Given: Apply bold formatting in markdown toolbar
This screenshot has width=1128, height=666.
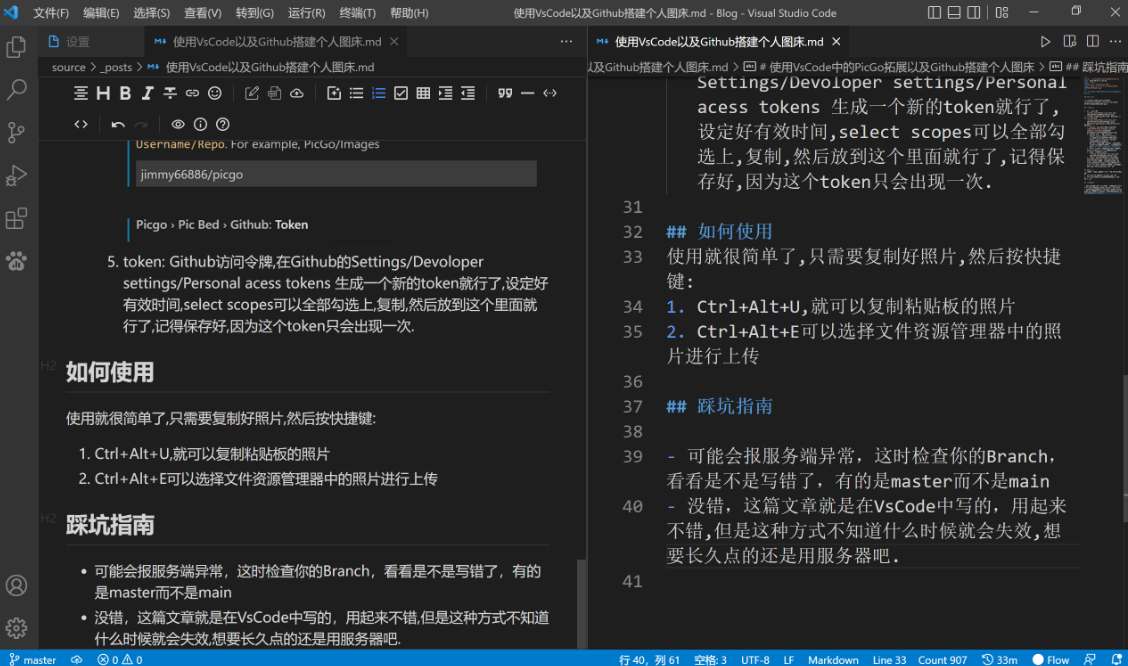Looking at the screenshot, I should [x=125, y=93].
